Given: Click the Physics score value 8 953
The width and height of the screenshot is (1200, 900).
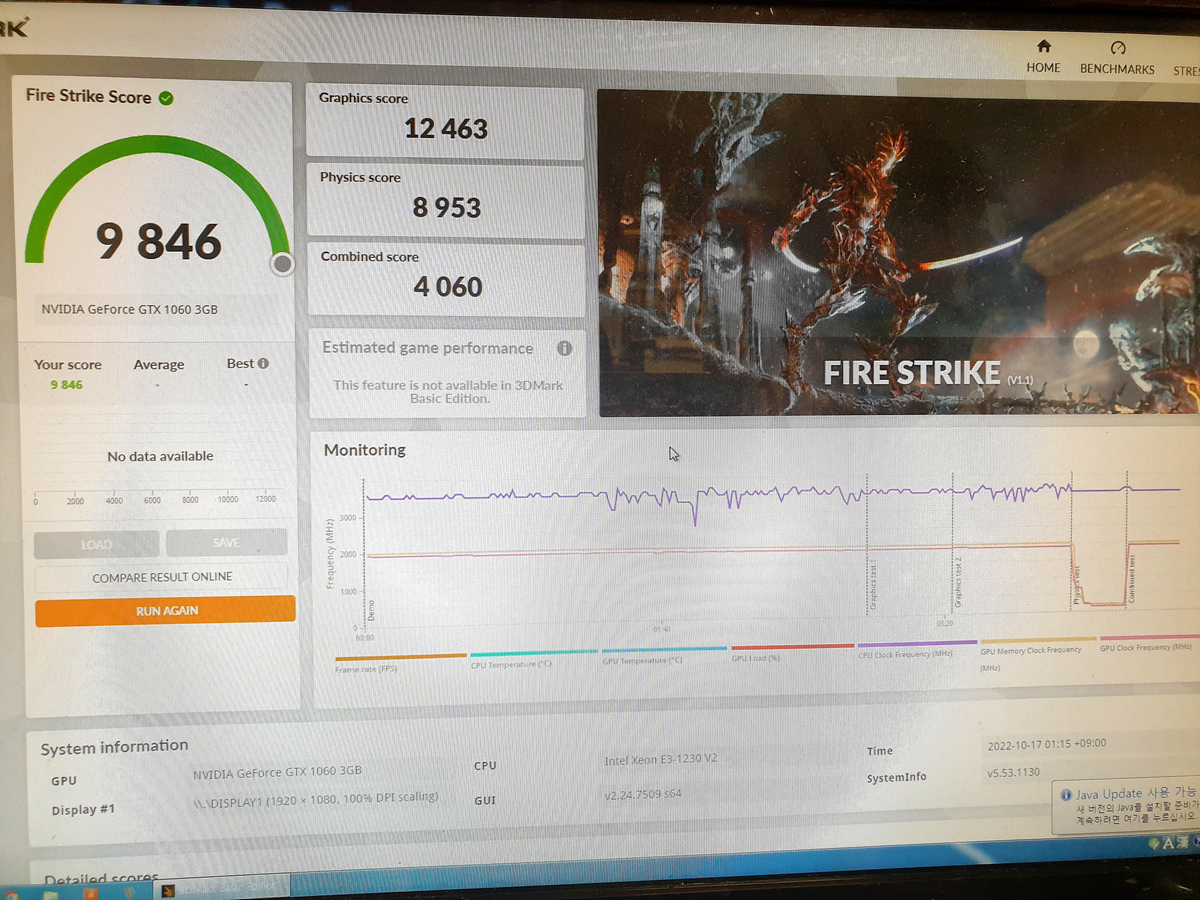Looking at the screenshot, I should coord(447,208).
